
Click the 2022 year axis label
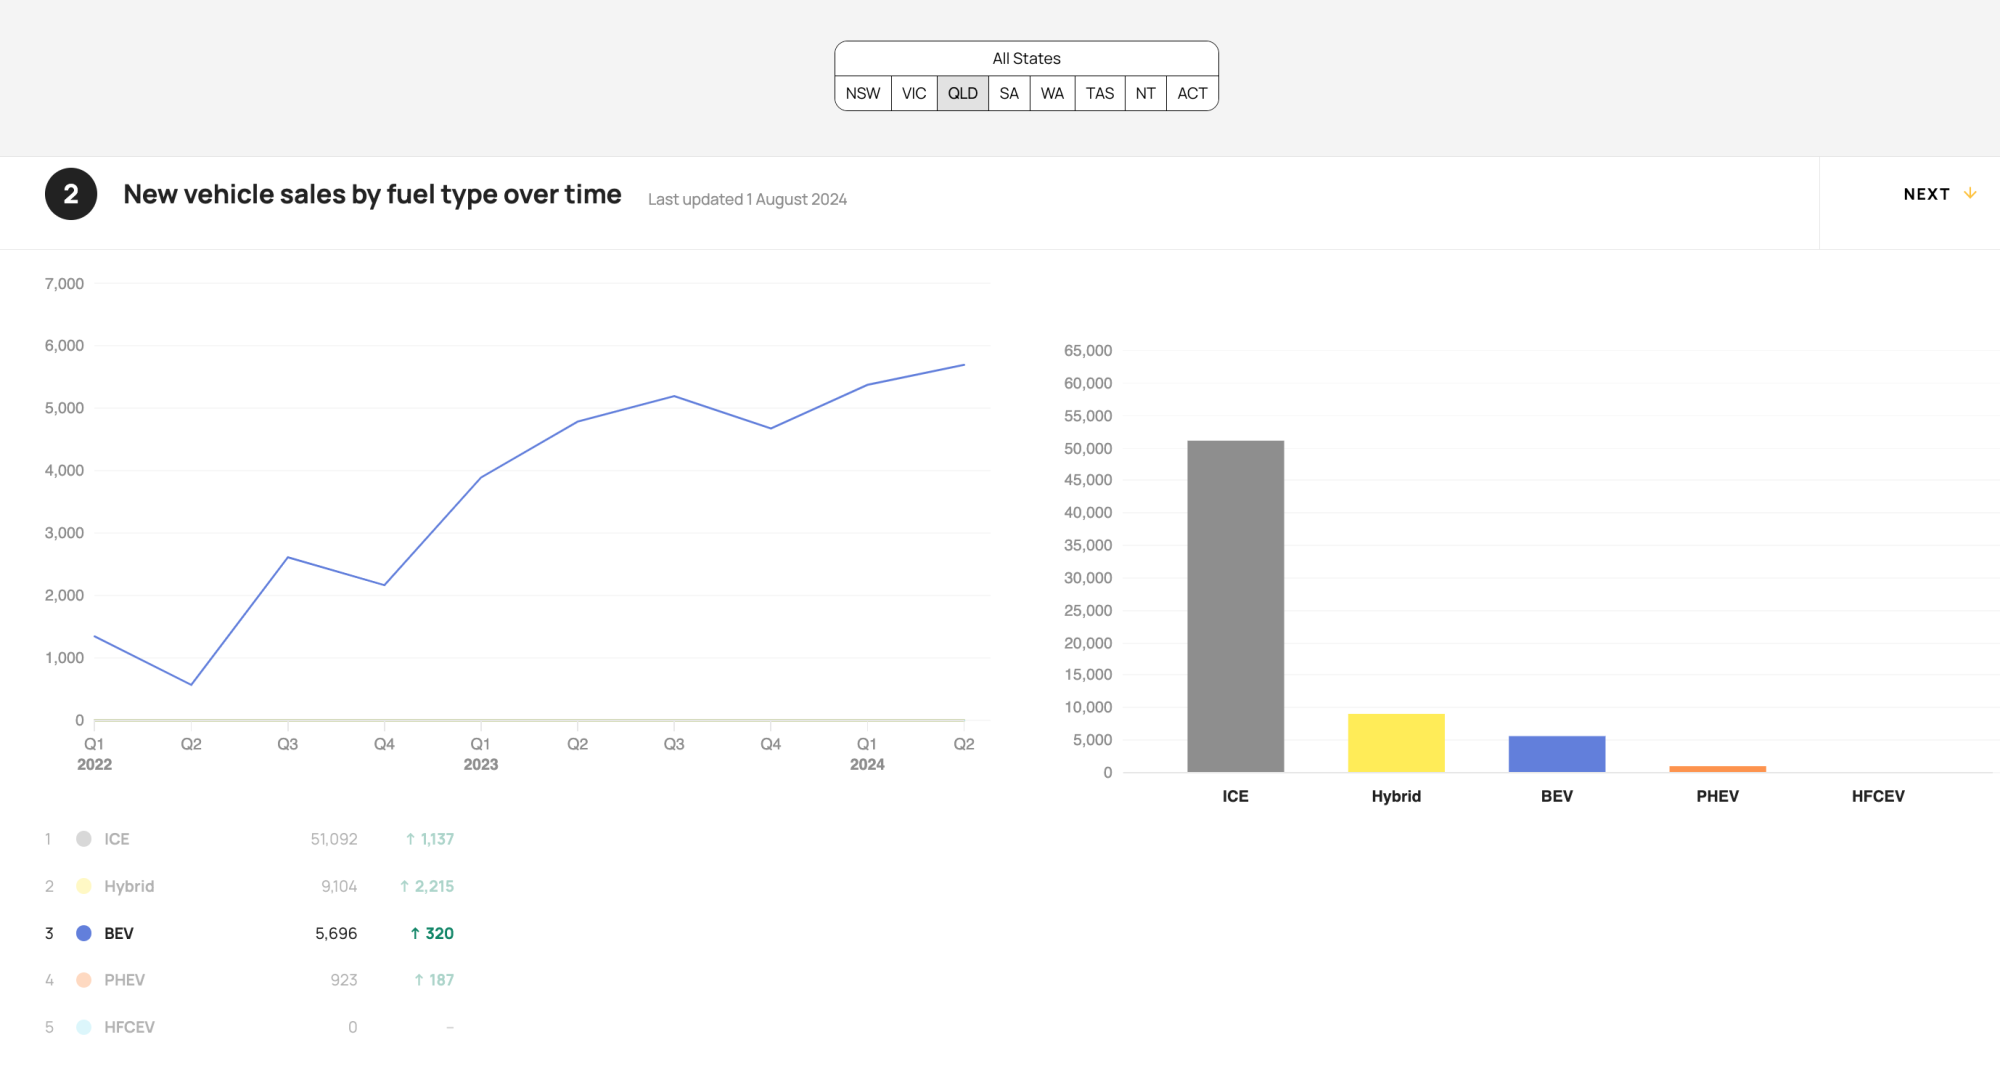tap(94, 764)
